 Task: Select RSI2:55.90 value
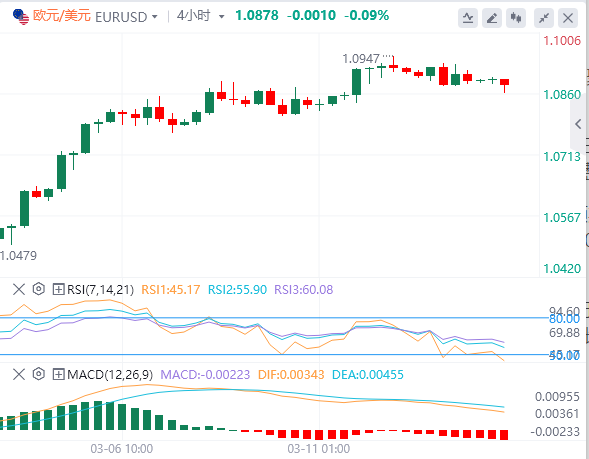click(x=237, y=290)
